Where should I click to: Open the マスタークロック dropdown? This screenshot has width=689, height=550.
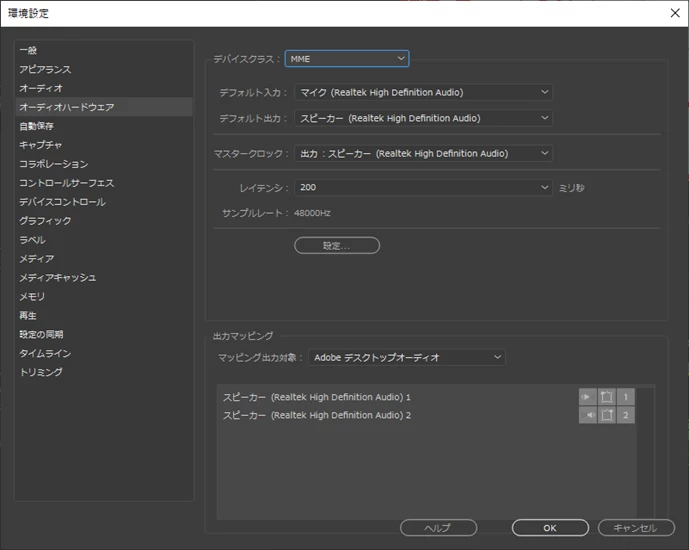tap(423, 153)
